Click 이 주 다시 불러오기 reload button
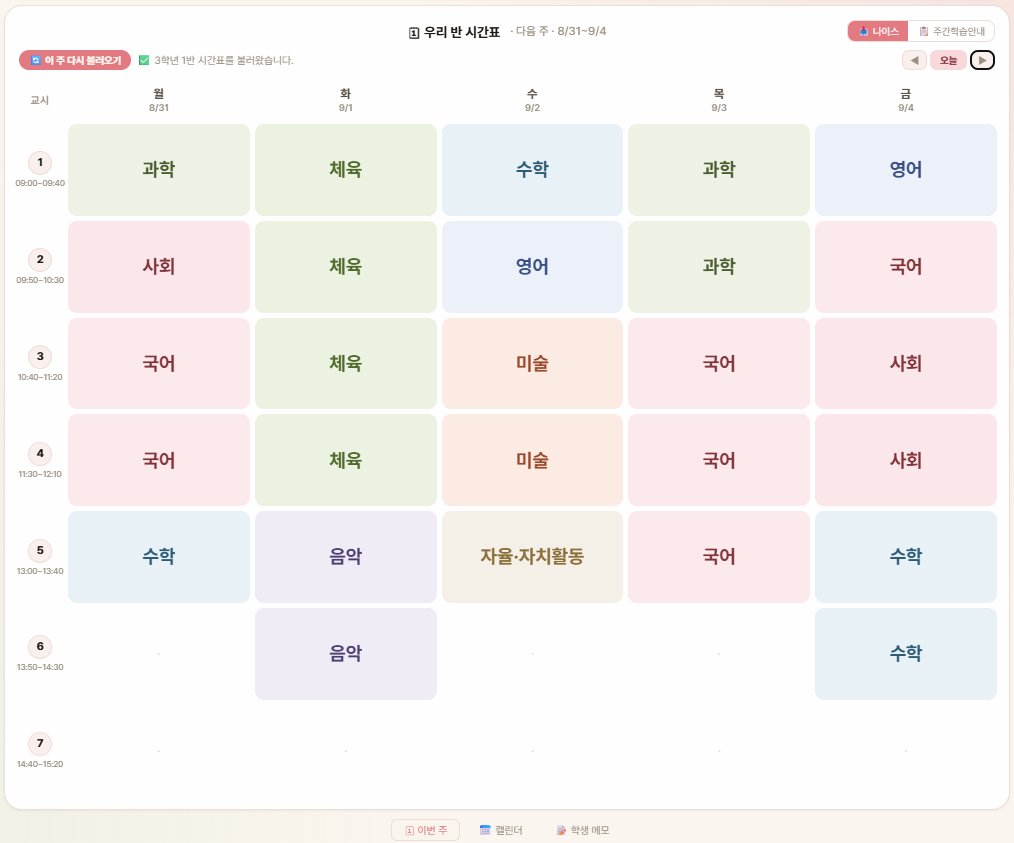 click(75, 60)
